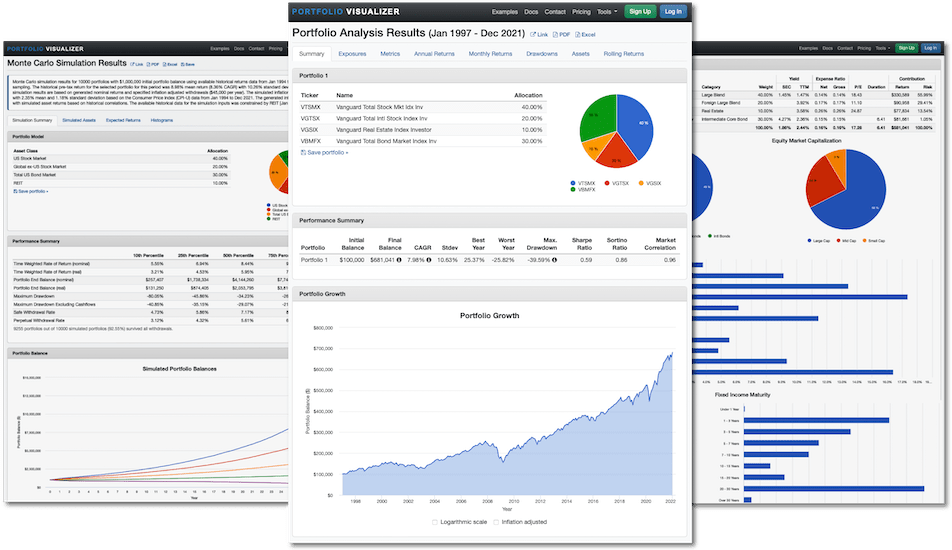
Task: Click the blue 40% slice of allocation pie chart
Action: click(636, 126)
